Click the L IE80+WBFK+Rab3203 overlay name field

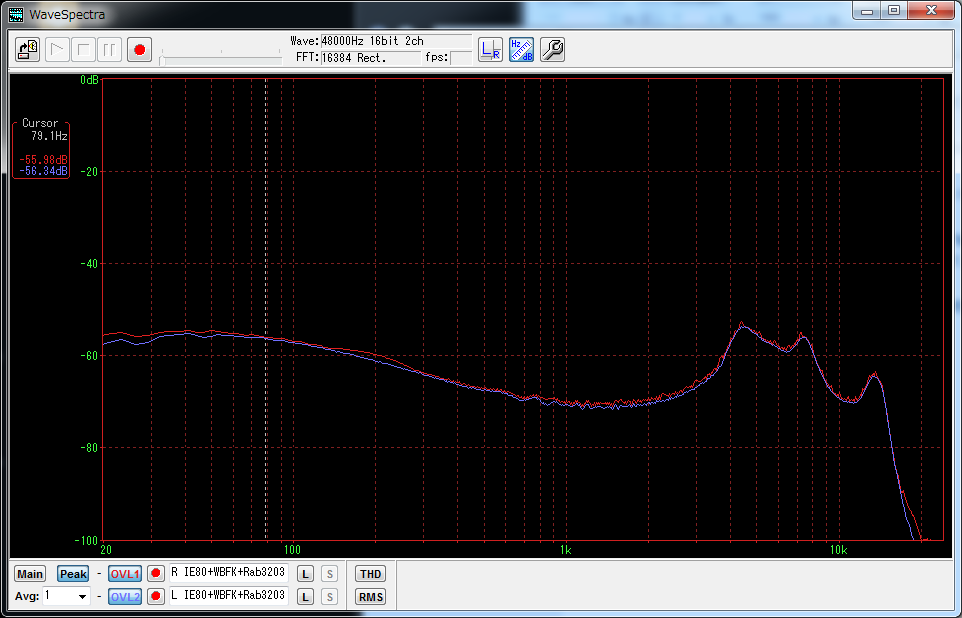coord(229,595)
